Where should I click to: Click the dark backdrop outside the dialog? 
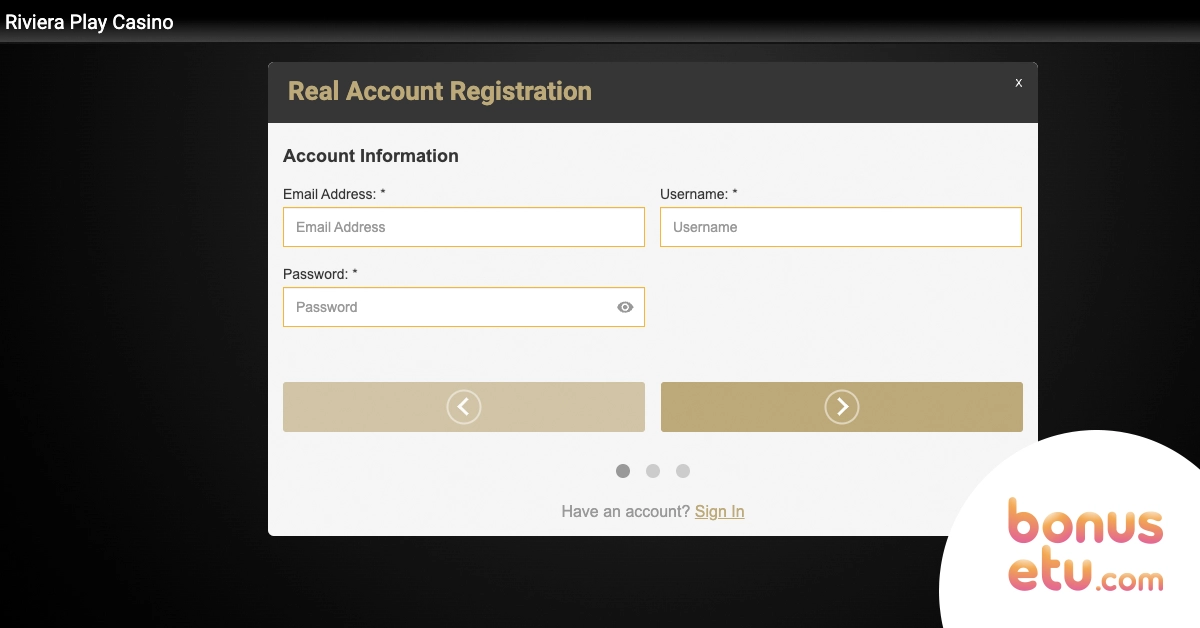(130, 330)
